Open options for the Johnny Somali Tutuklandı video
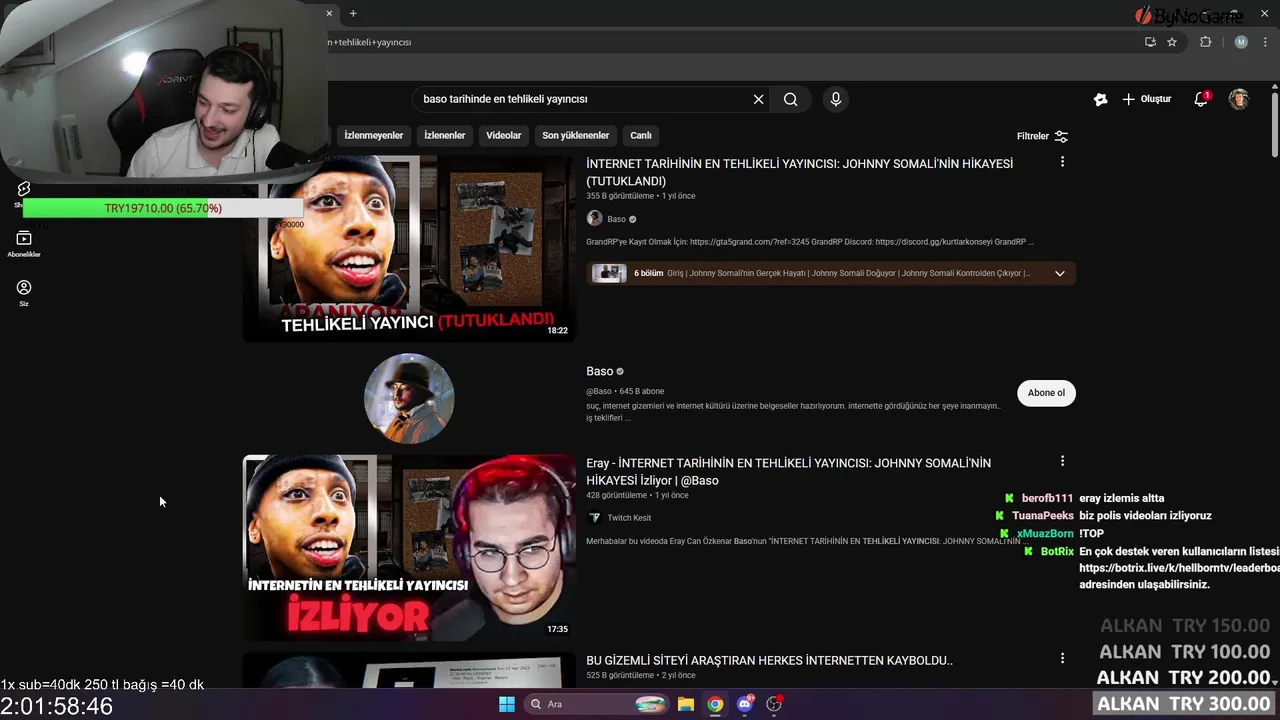Viewport: 1280px width, 720px height. [x=1062, y=162]
